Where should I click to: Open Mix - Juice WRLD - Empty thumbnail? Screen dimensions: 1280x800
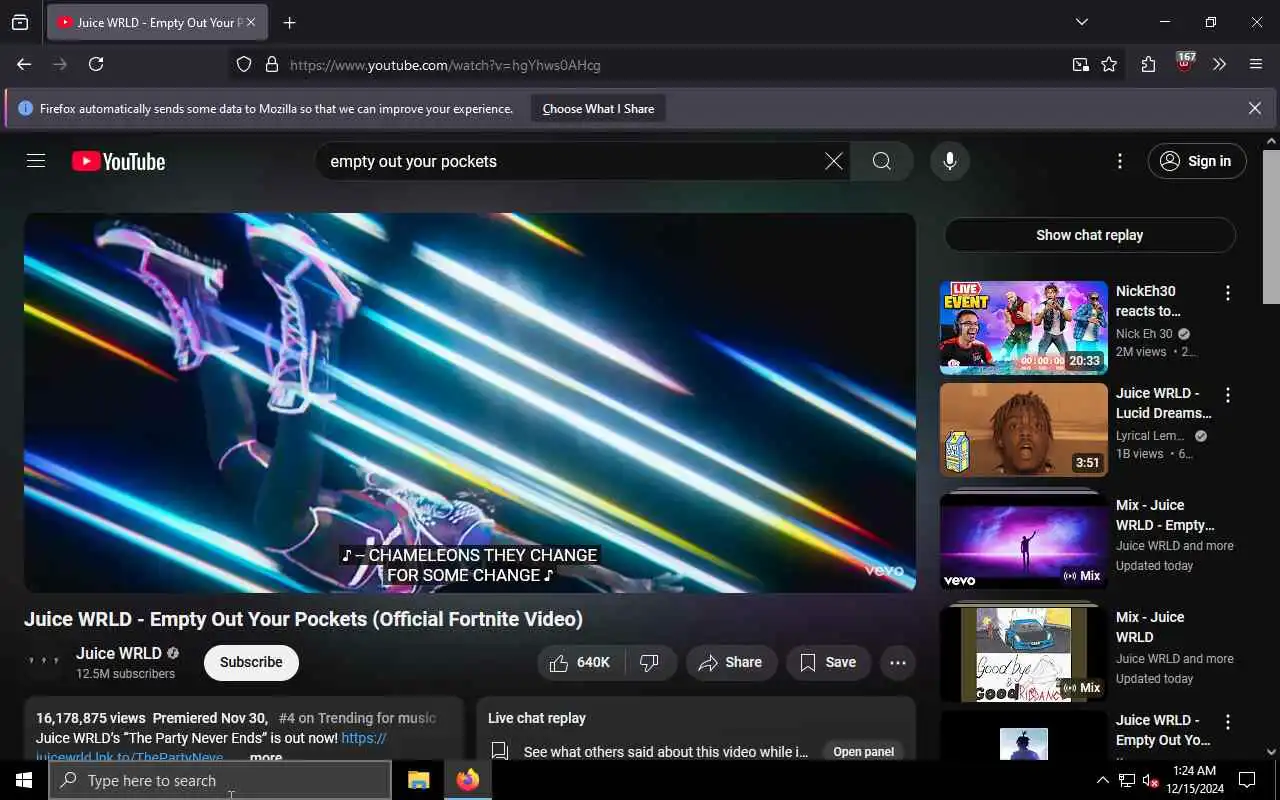tap(1024, 541)
